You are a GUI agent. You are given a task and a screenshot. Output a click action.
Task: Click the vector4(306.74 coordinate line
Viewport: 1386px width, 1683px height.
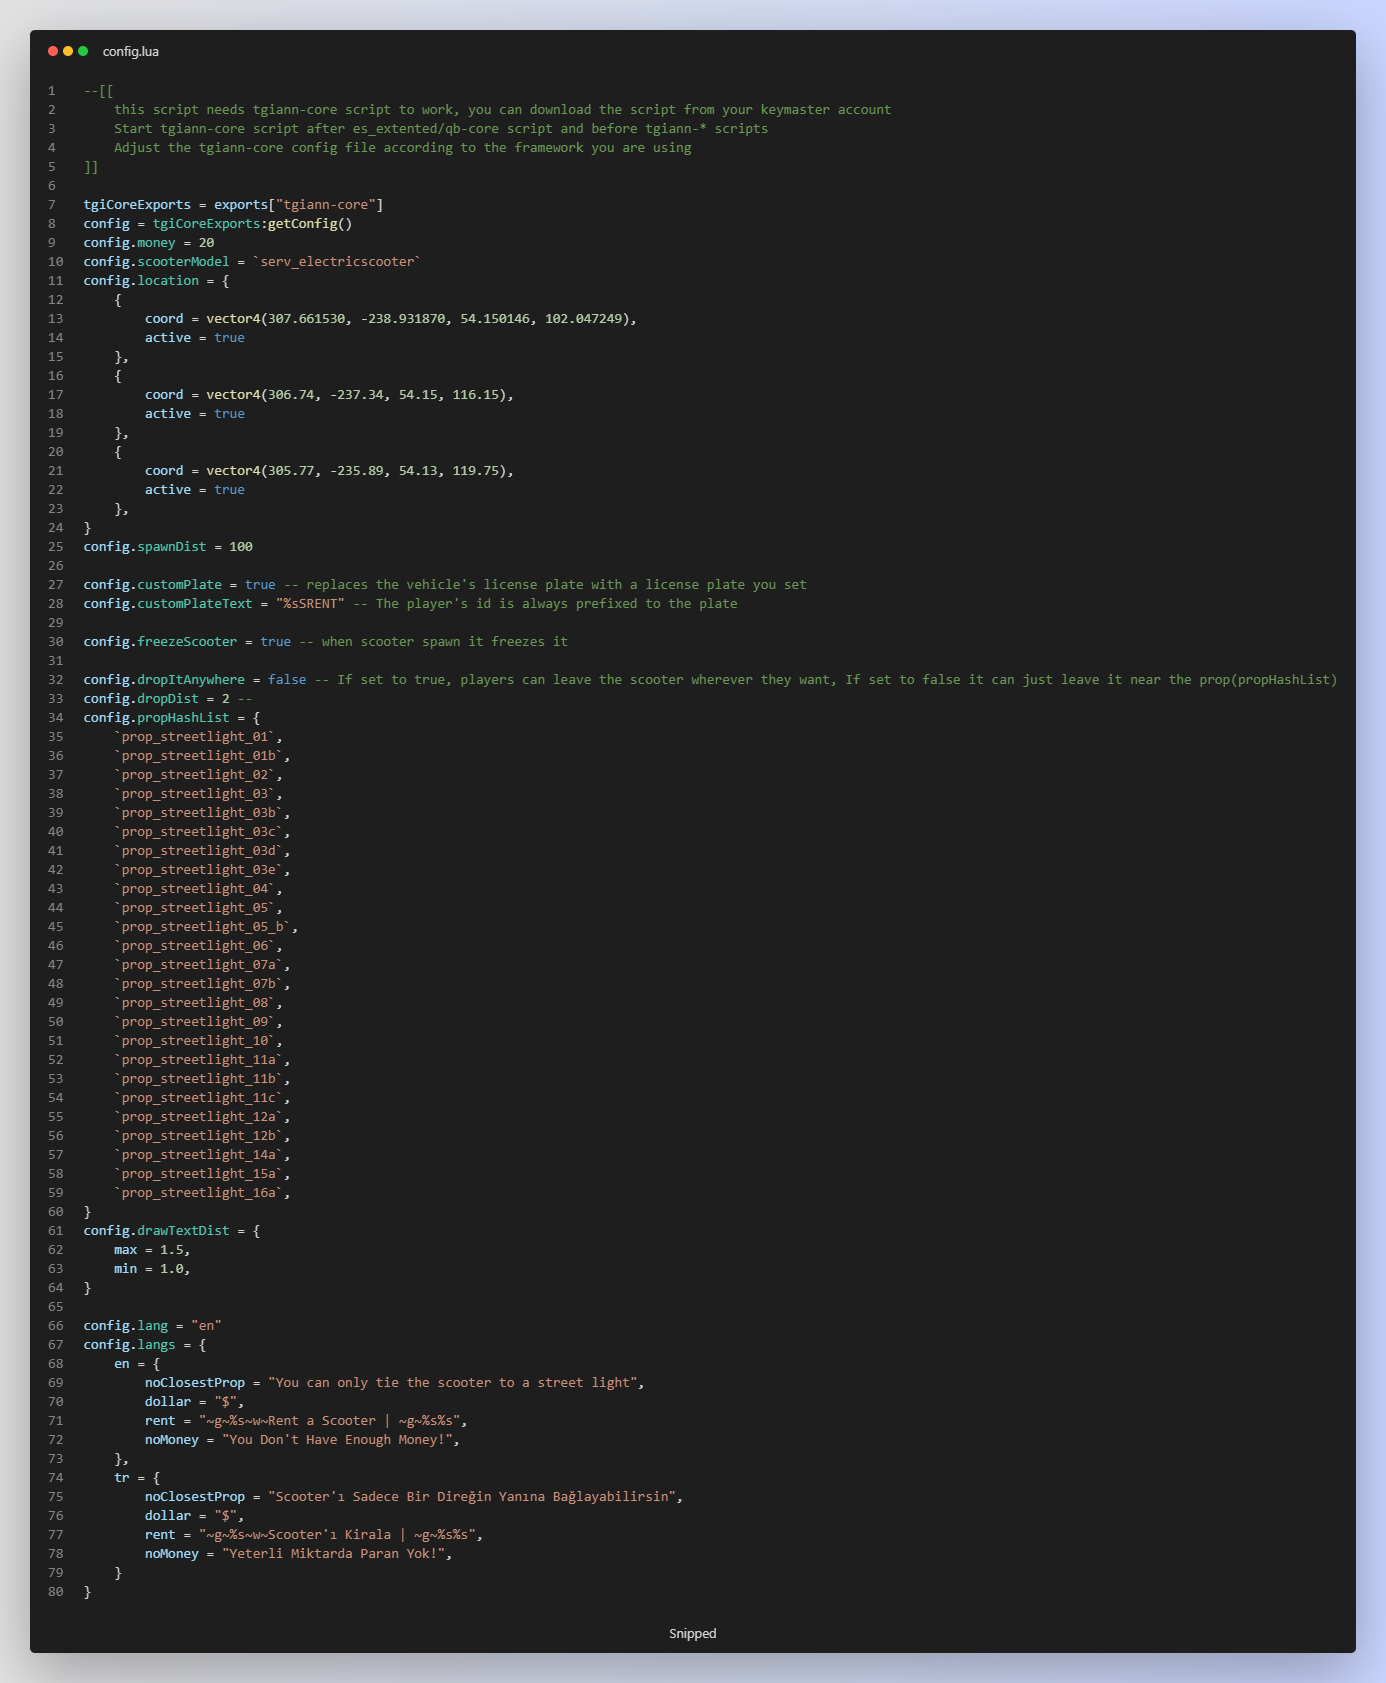click(329, 395)
